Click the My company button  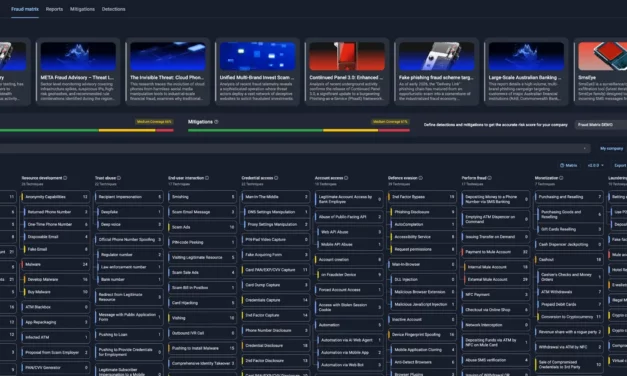tap(611, 148)
